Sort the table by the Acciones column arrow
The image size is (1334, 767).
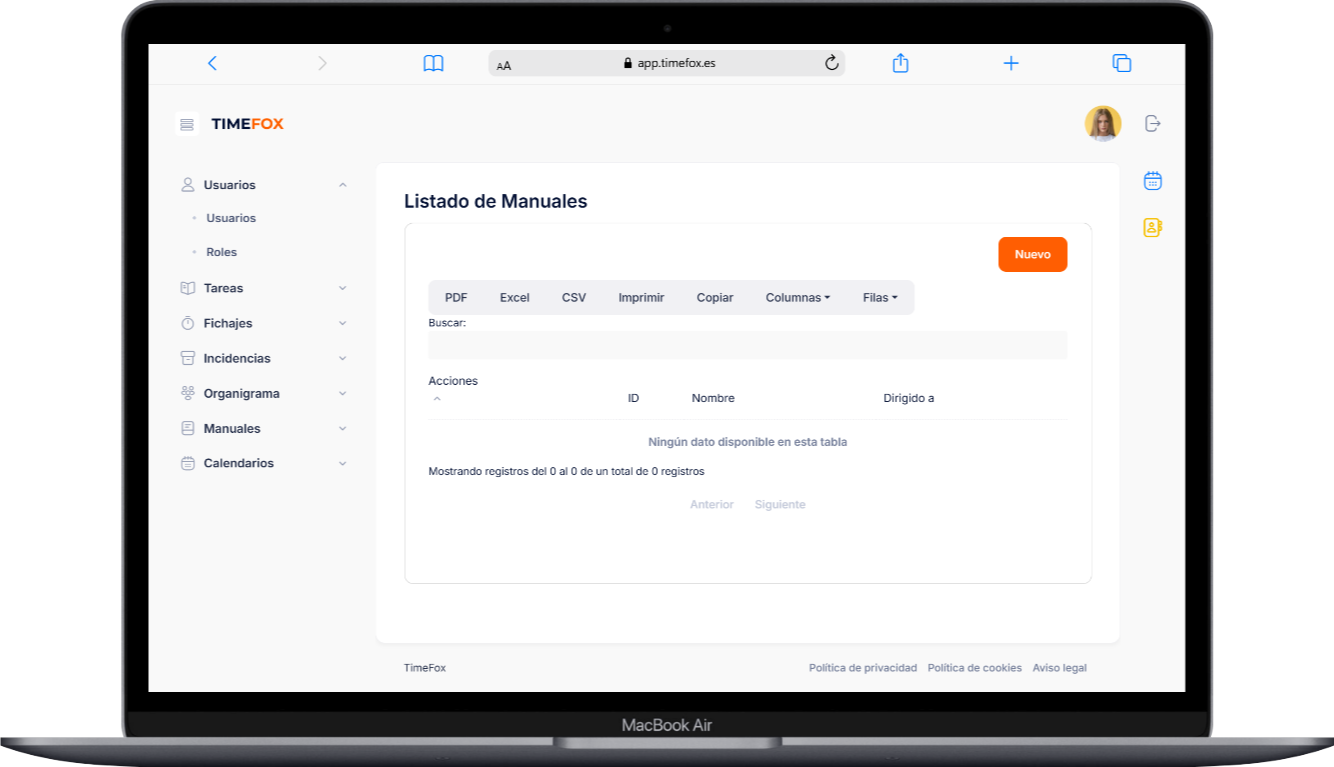pyautogui.click(x=437, y=397)
